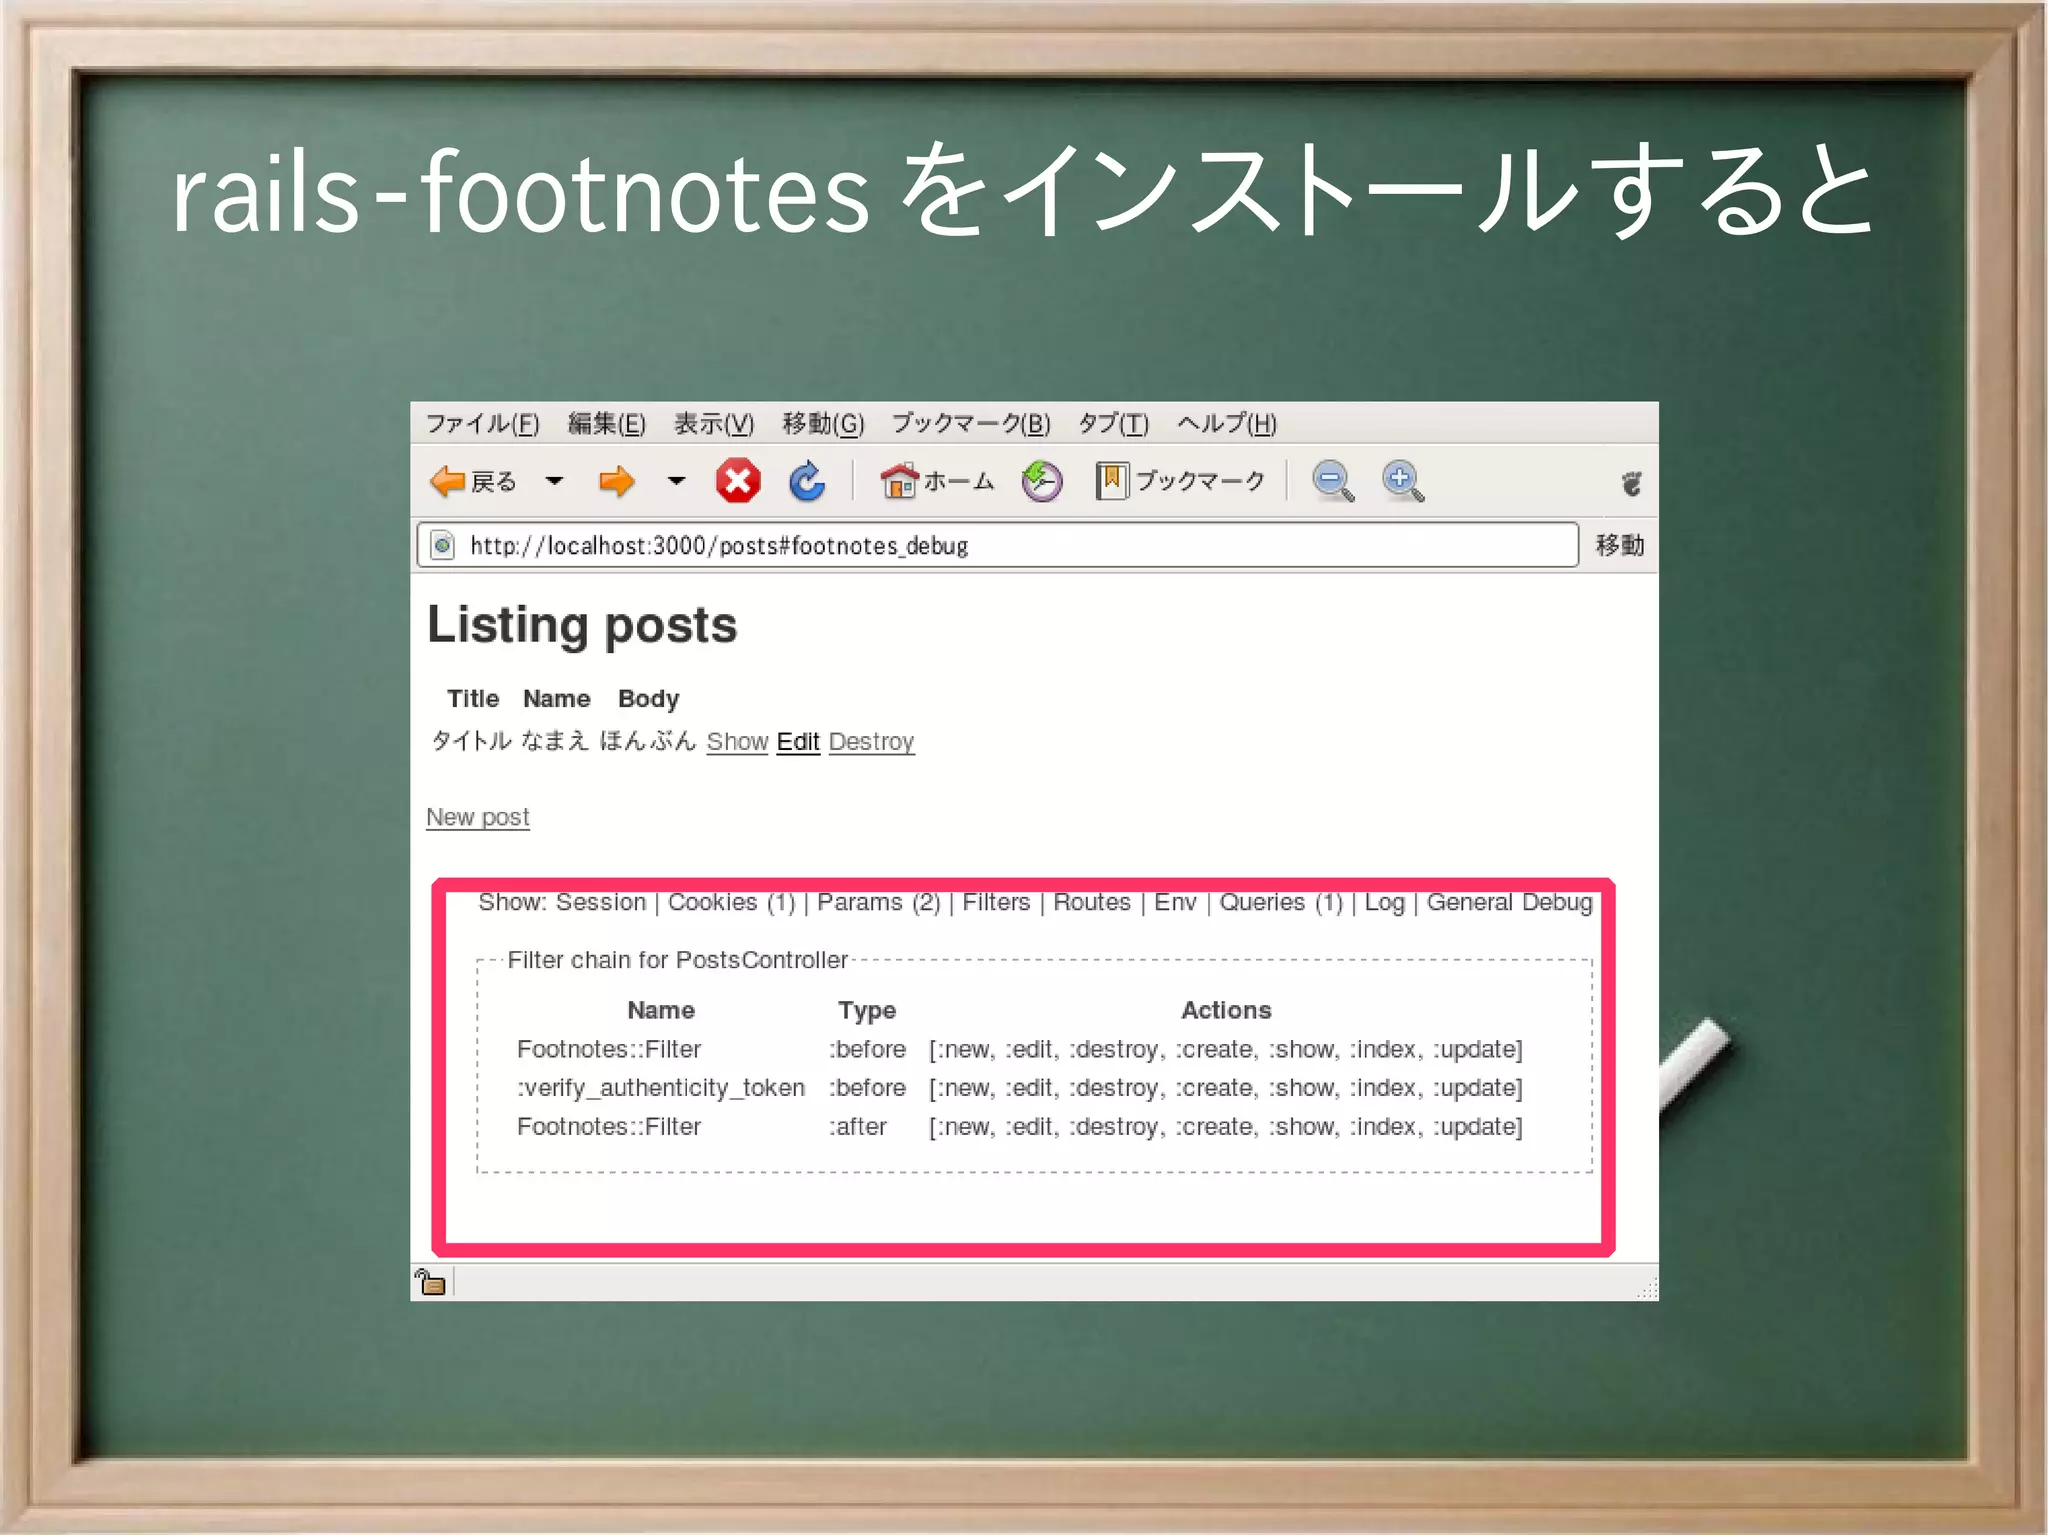This screenshot has width=2048, height=1535.
Task: Click the Destroy link for the post
Action: click(x=871, y=742)
